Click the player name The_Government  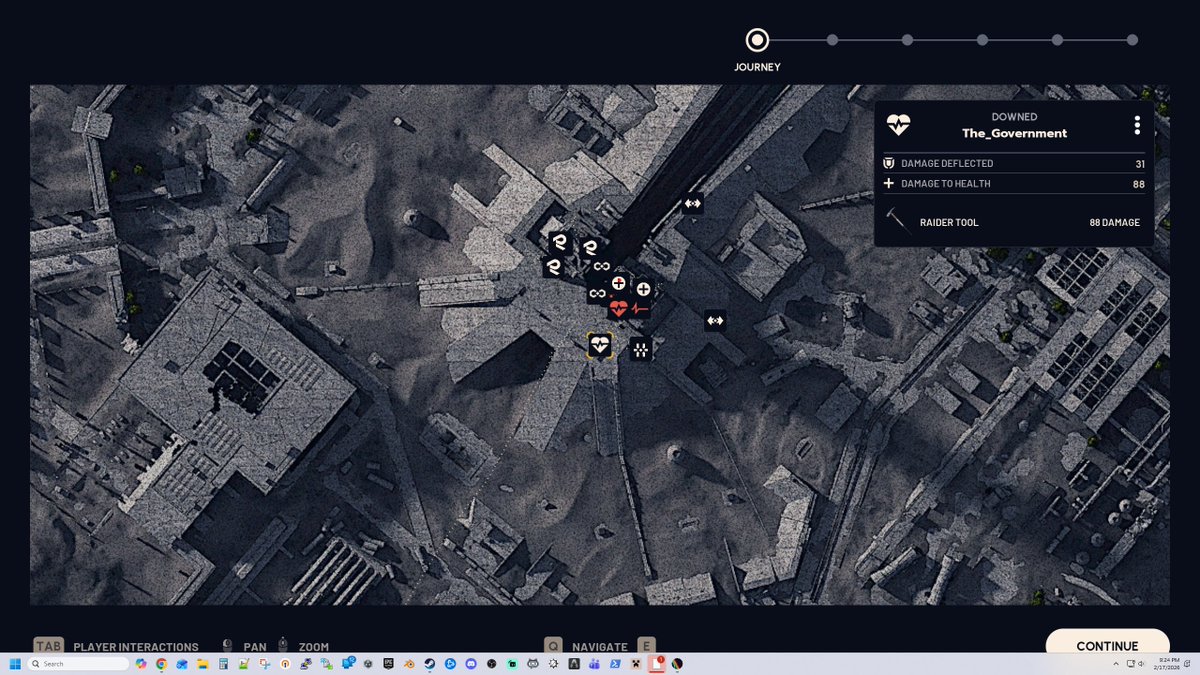pyautogui.click(x=1014, y=133)
